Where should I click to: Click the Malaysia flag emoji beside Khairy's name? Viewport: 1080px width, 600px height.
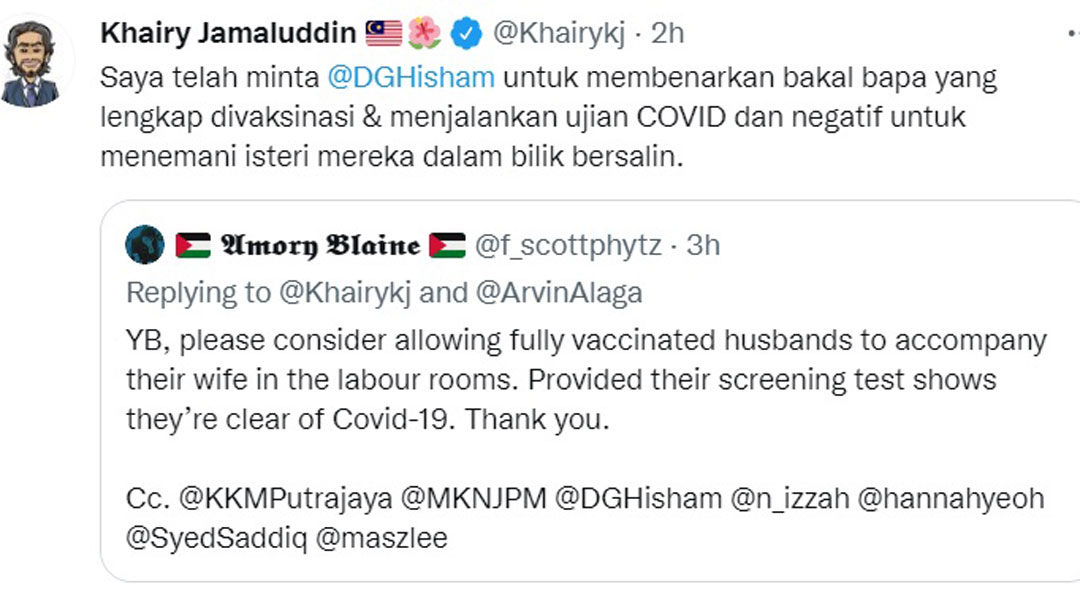(x=384, y=33)
